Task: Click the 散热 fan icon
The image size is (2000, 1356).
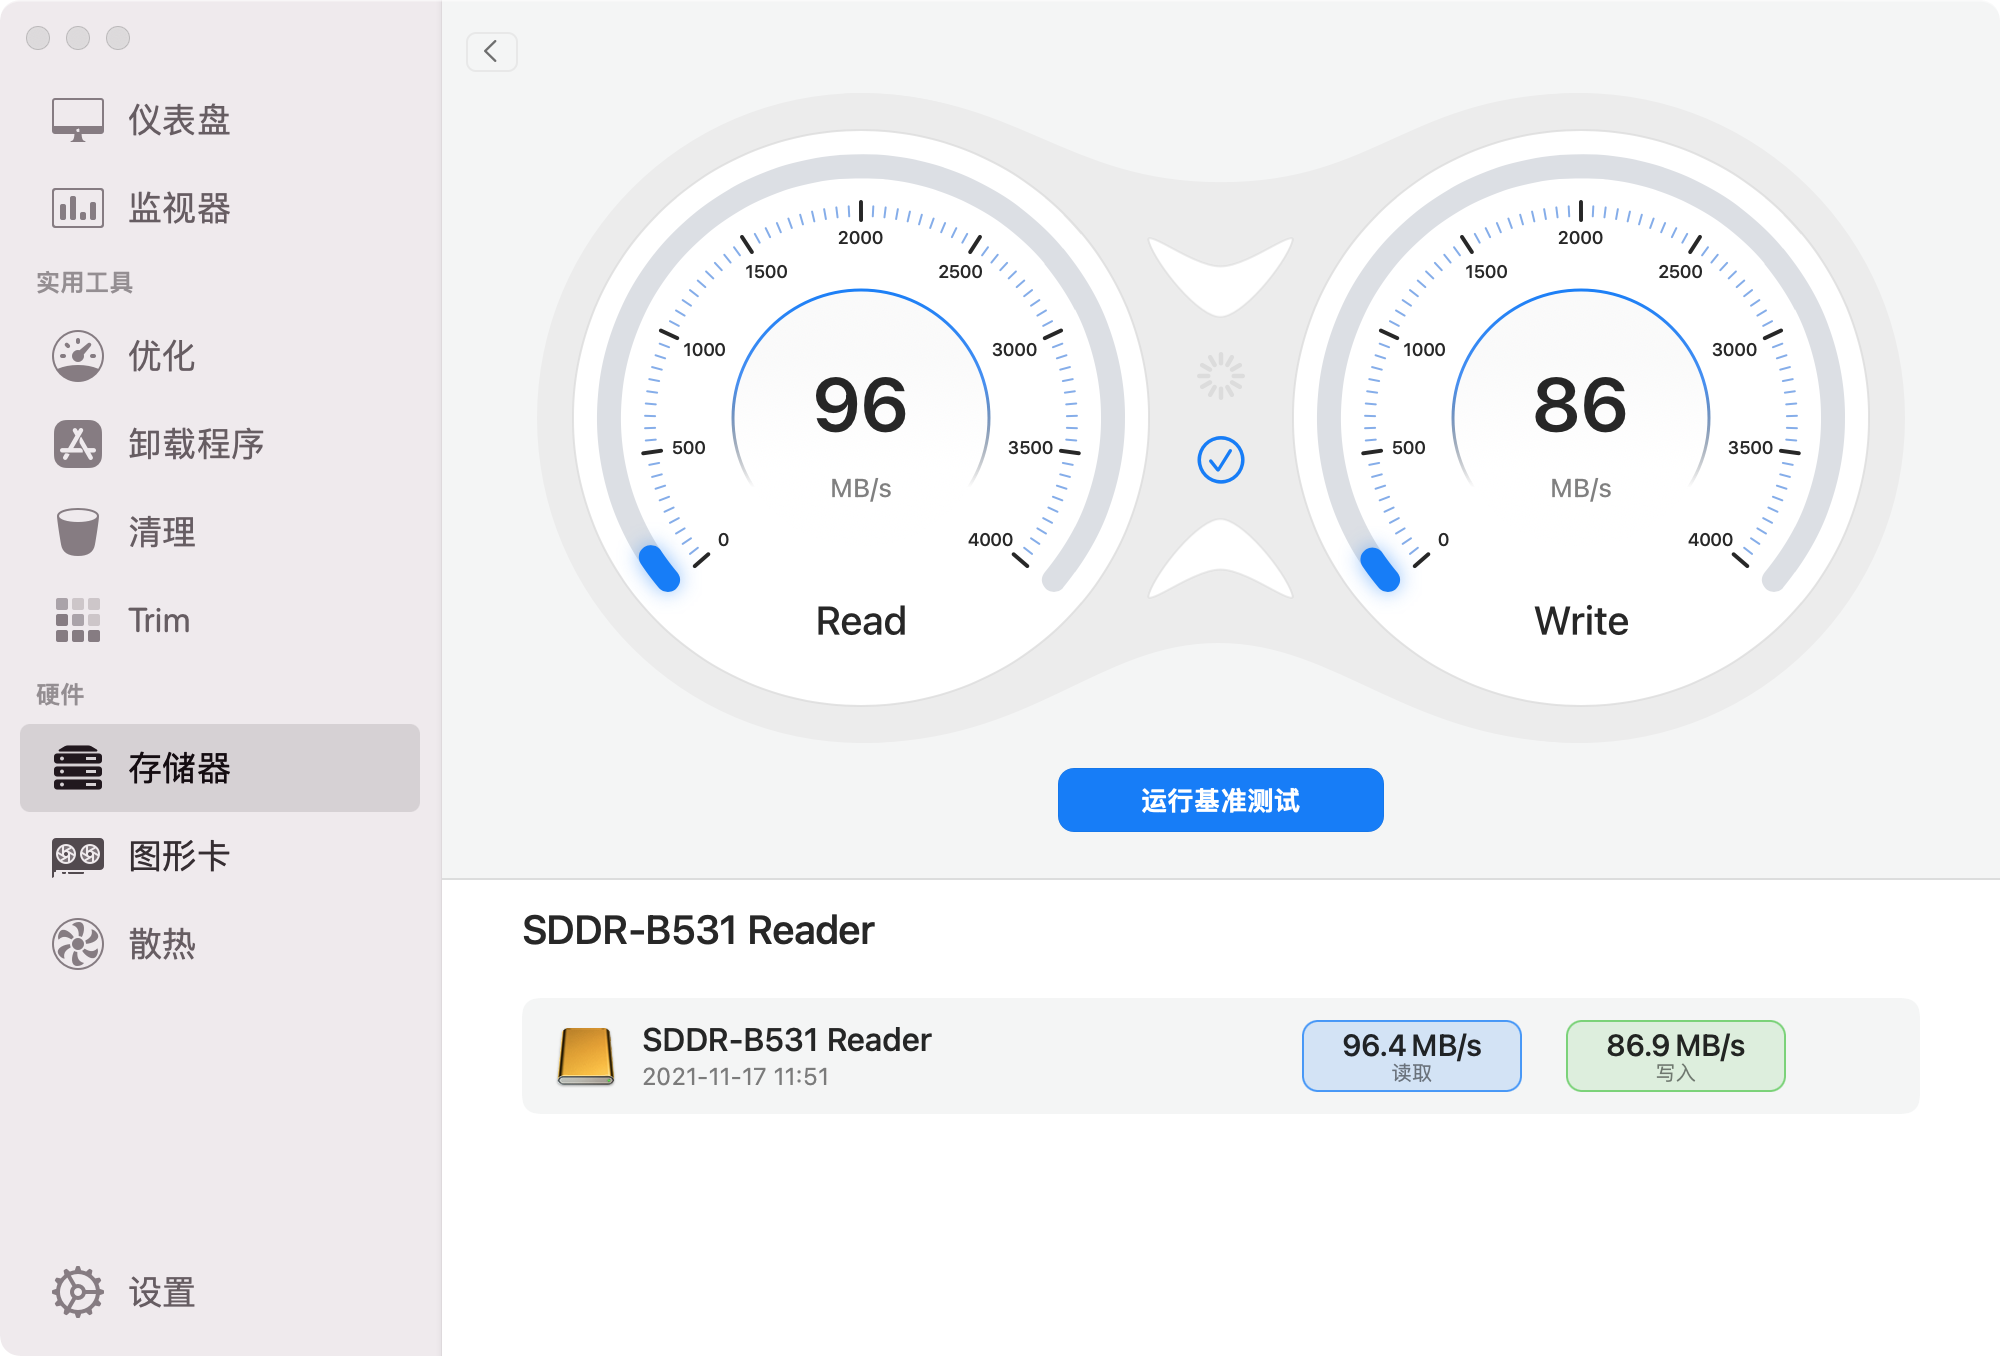Action: click(78, 944)
